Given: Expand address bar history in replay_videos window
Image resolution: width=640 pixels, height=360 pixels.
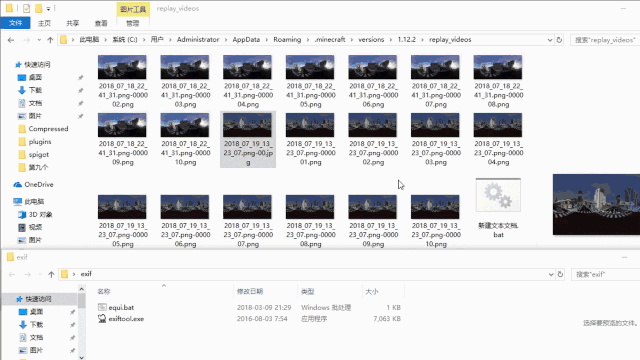Looking at the screenshot, I should (x=550, y=40).
